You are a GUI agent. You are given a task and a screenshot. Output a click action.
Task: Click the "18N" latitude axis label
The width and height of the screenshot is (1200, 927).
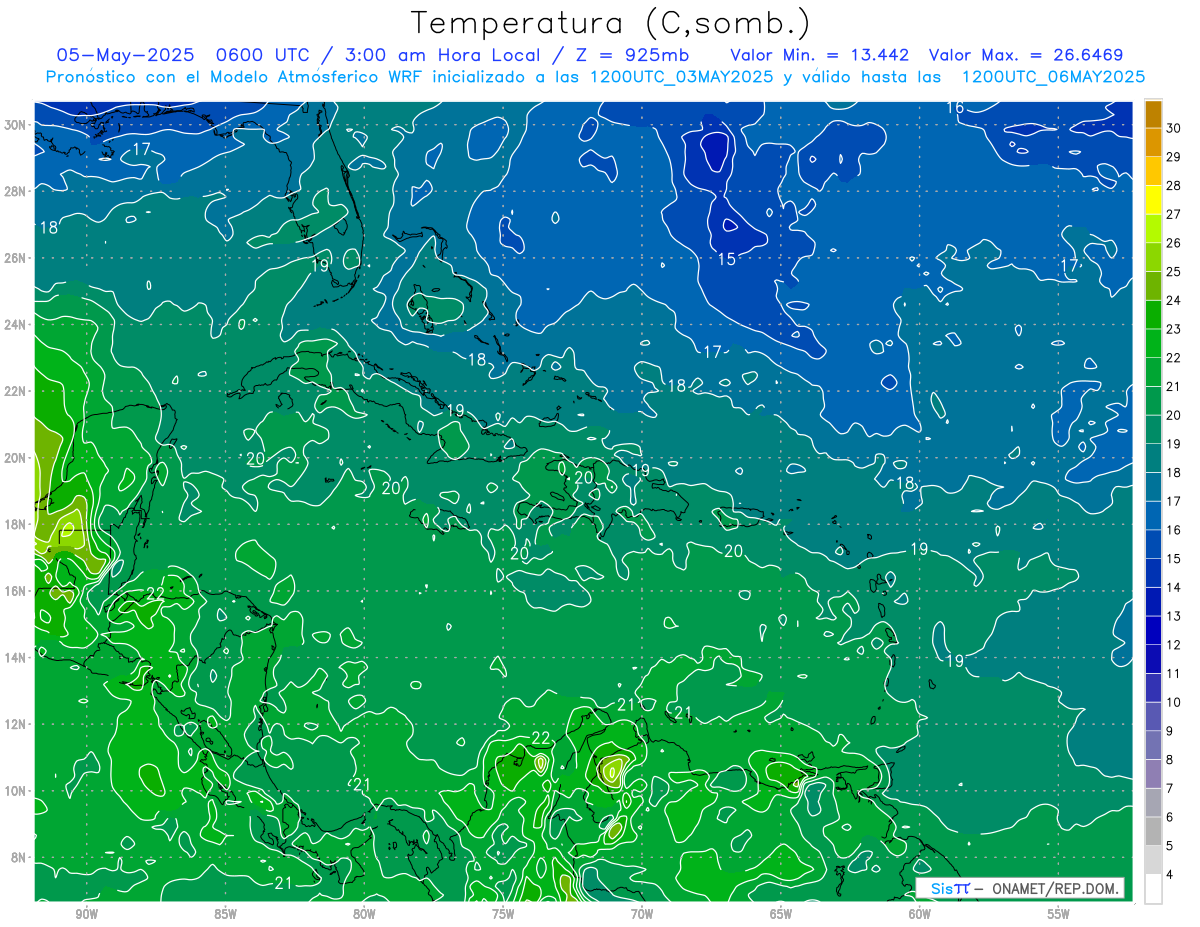pyautogui.click(x=15, y=524)
